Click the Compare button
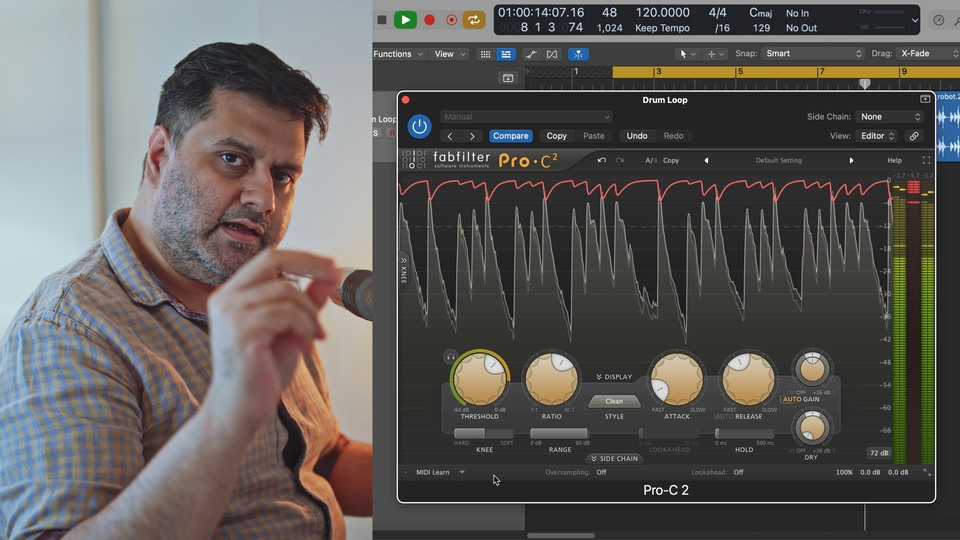960x540 pixels. (x=511, y=136)
